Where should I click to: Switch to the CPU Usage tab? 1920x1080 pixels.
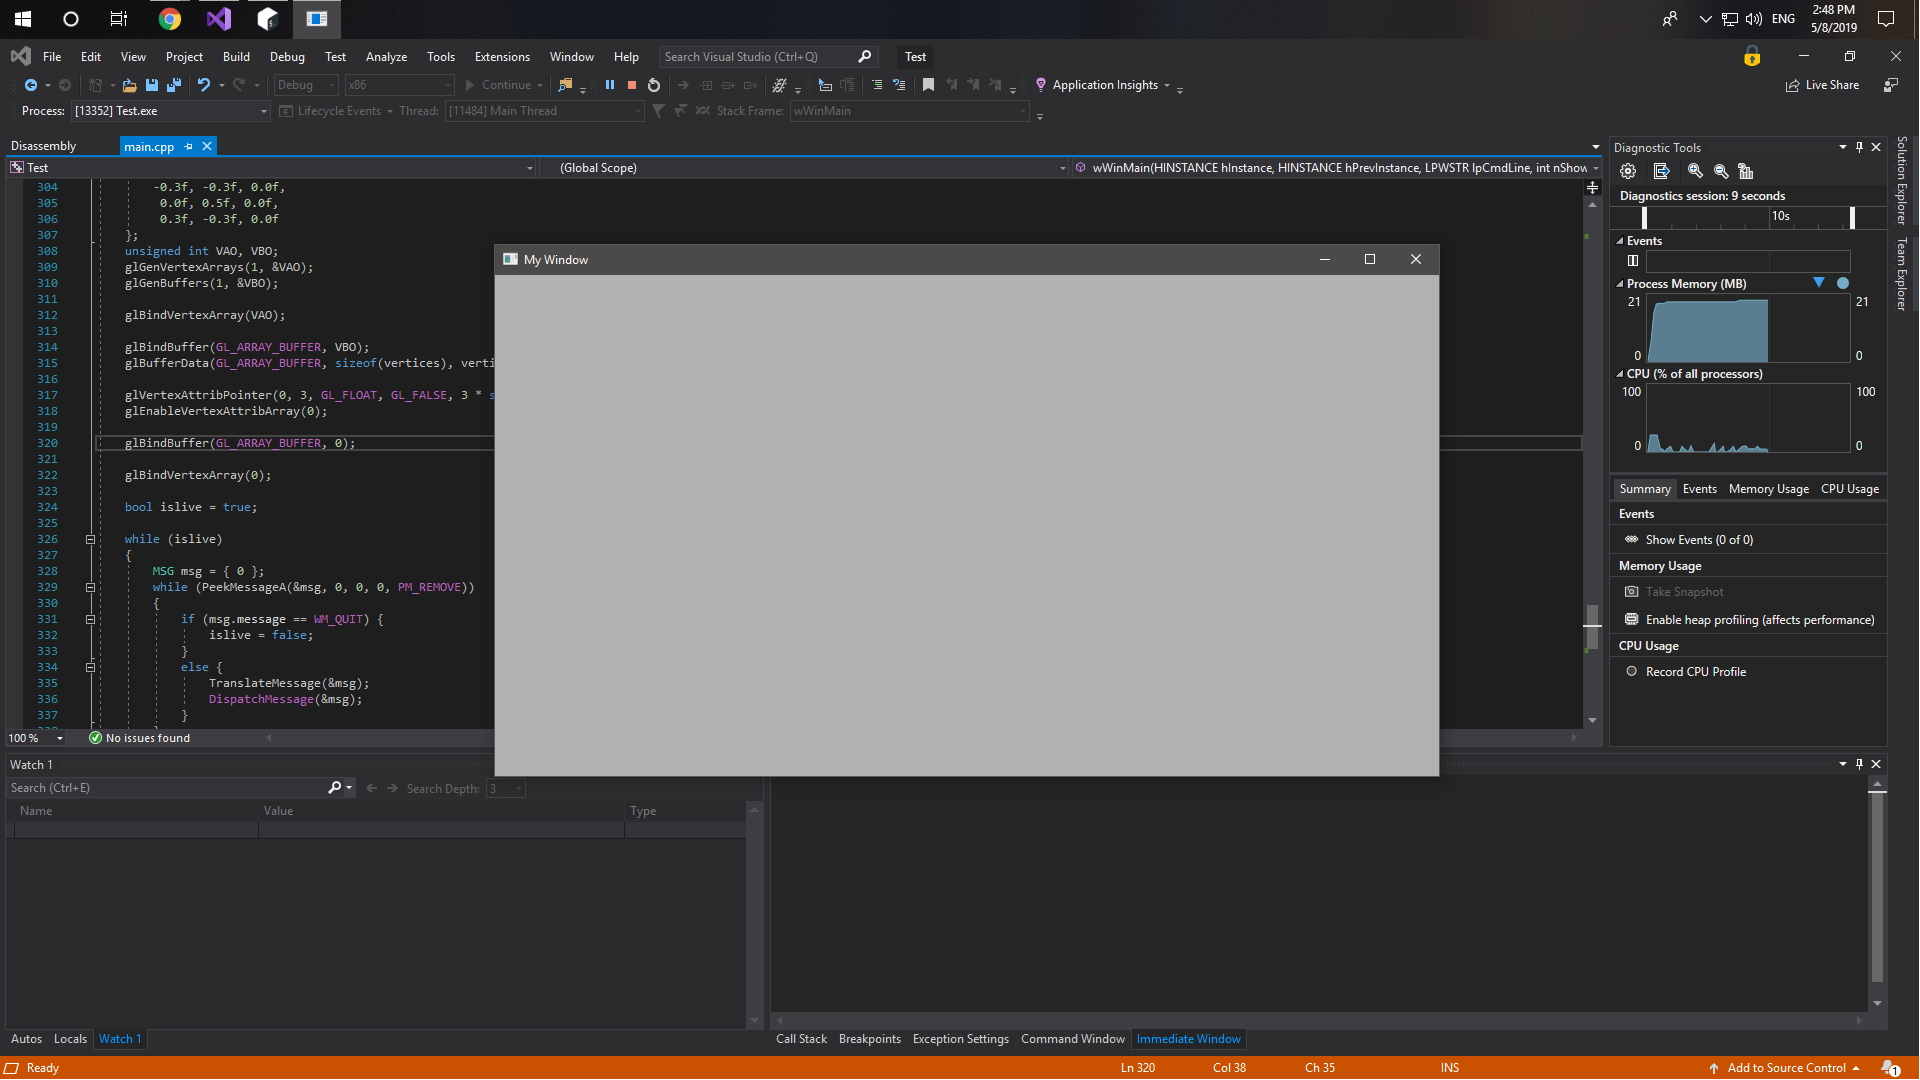[1849, 489]
